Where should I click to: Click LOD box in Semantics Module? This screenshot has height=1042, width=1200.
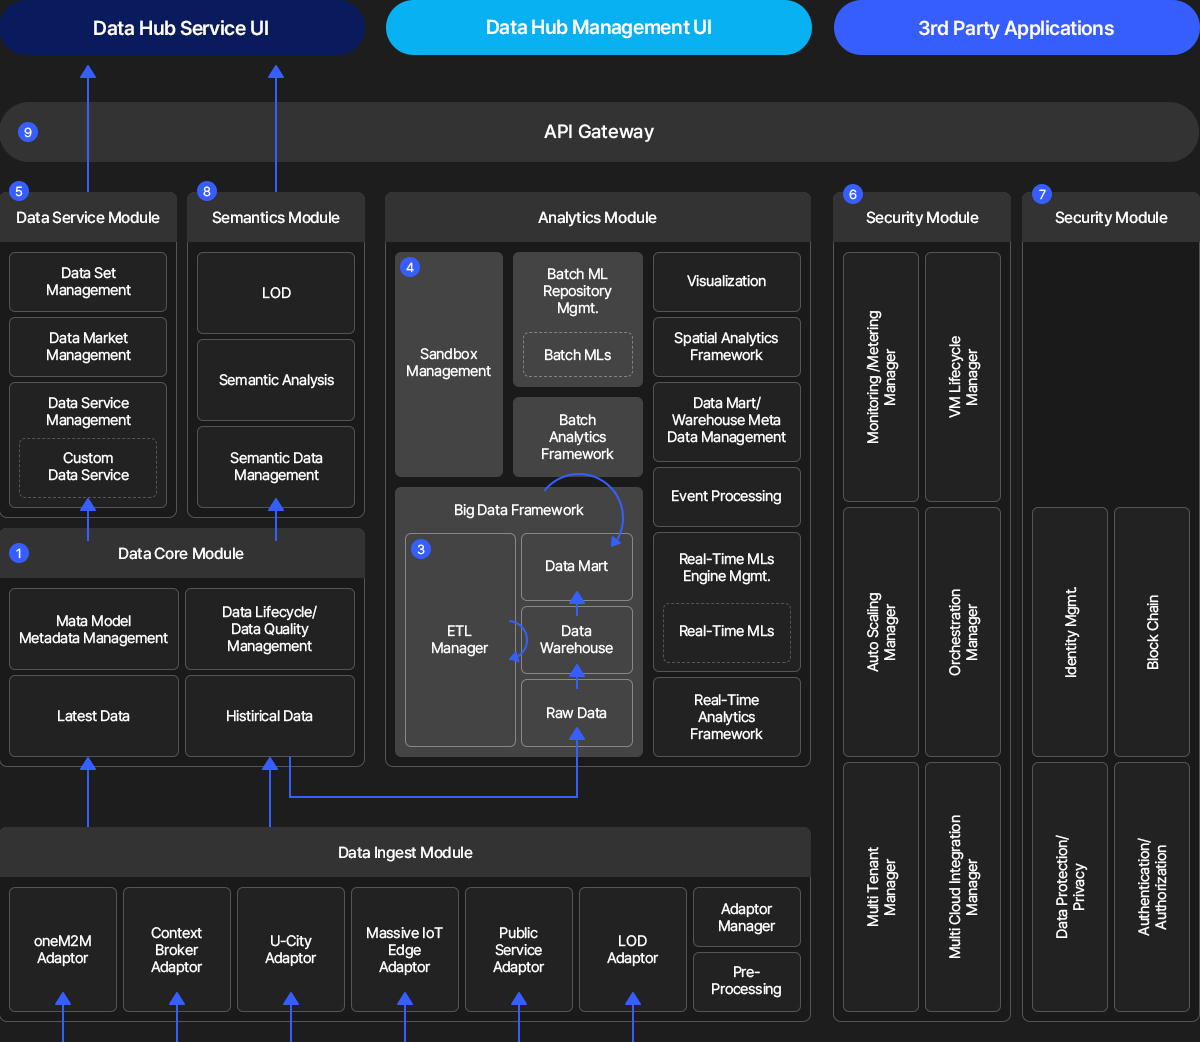click(x=276, y=293)
